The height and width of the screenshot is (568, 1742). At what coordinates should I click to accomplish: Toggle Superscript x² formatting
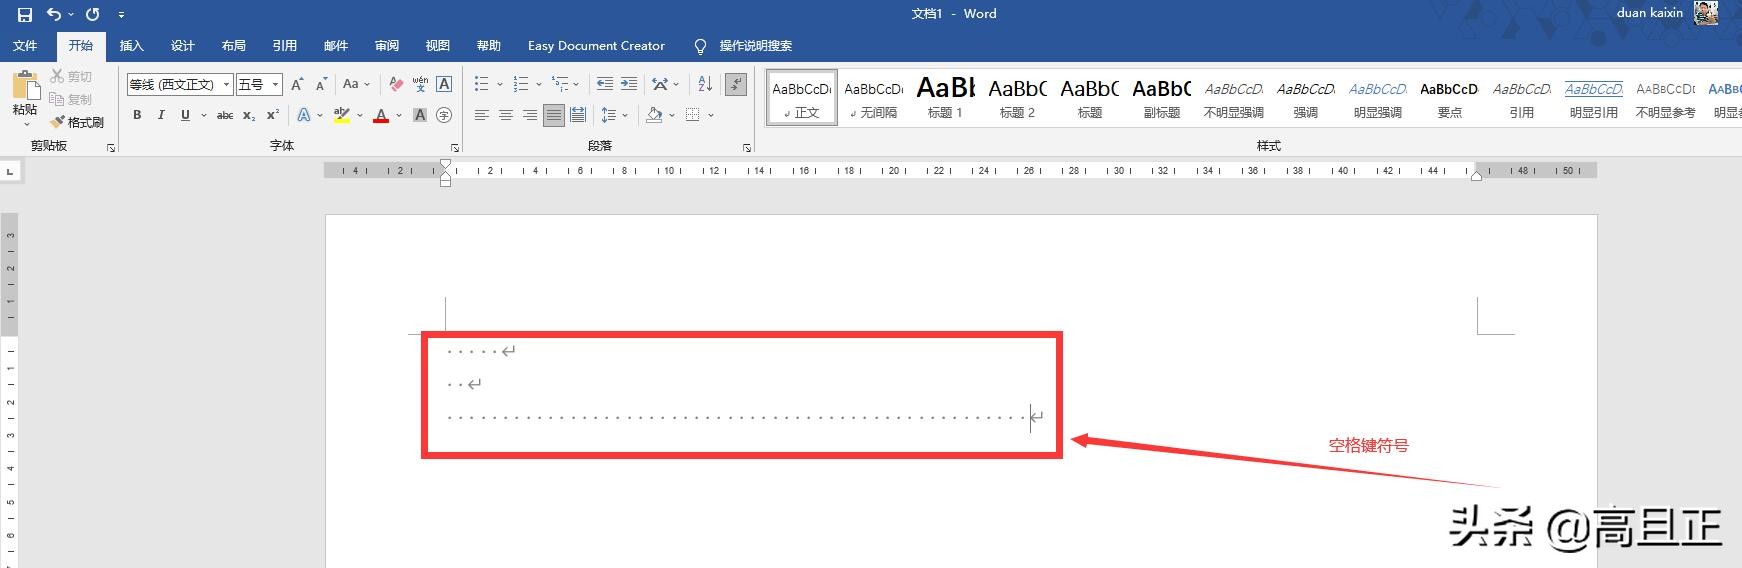(273, 115)
